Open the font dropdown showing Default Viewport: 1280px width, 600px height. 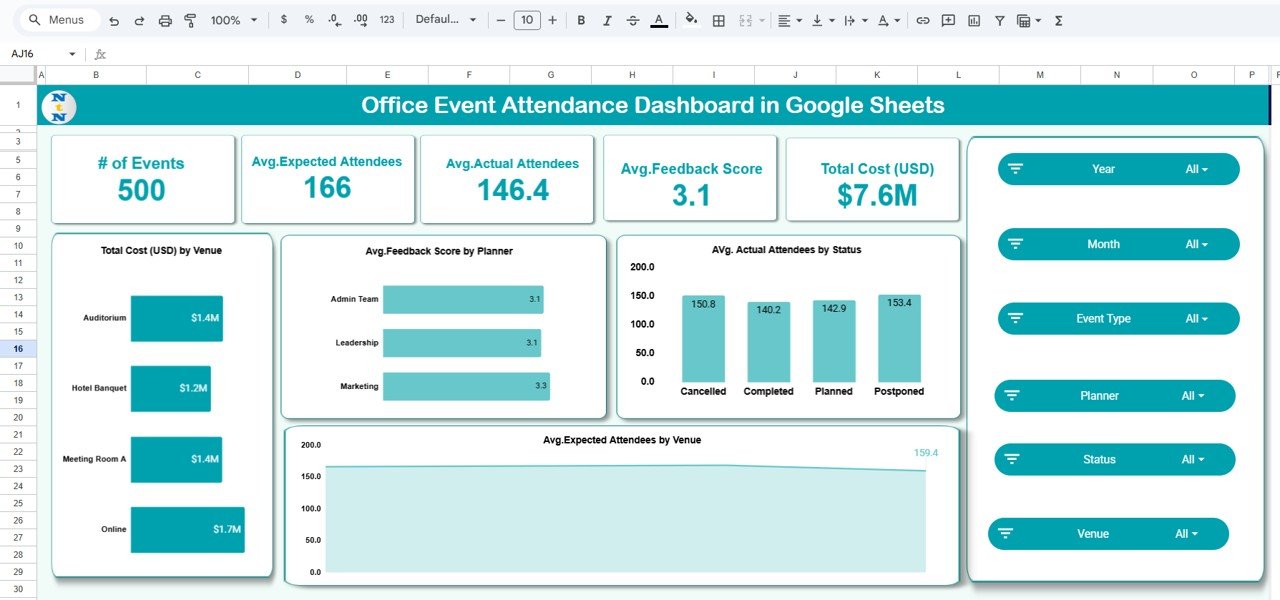443,20
